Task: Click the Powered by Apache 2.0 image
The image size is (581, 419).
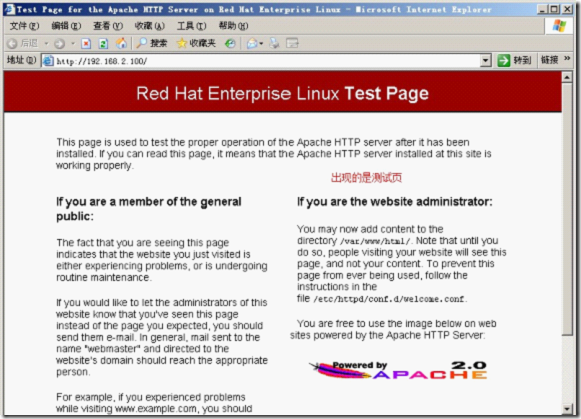Action: (x=398, y=370)
